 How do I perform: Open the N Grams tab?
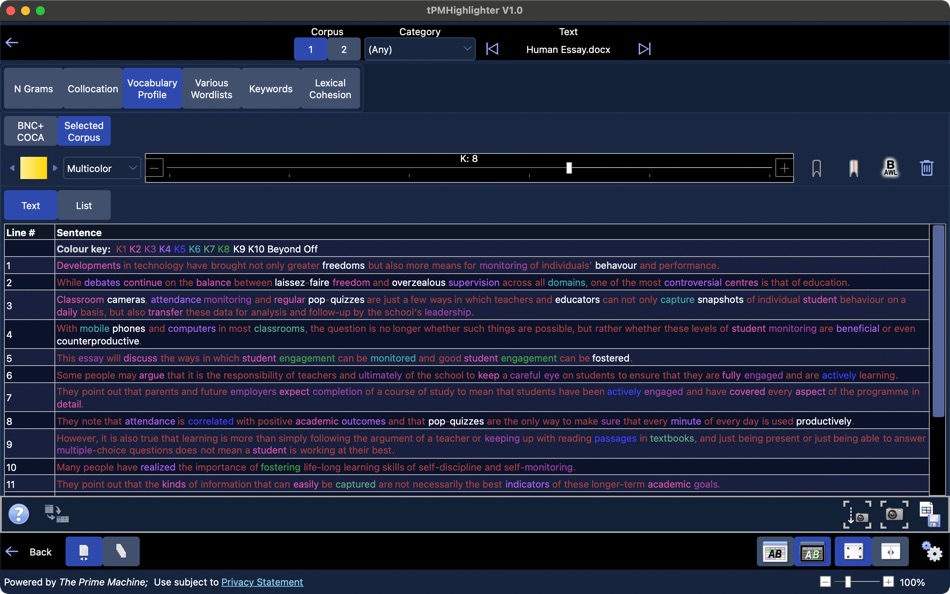[x=33, y=88]
